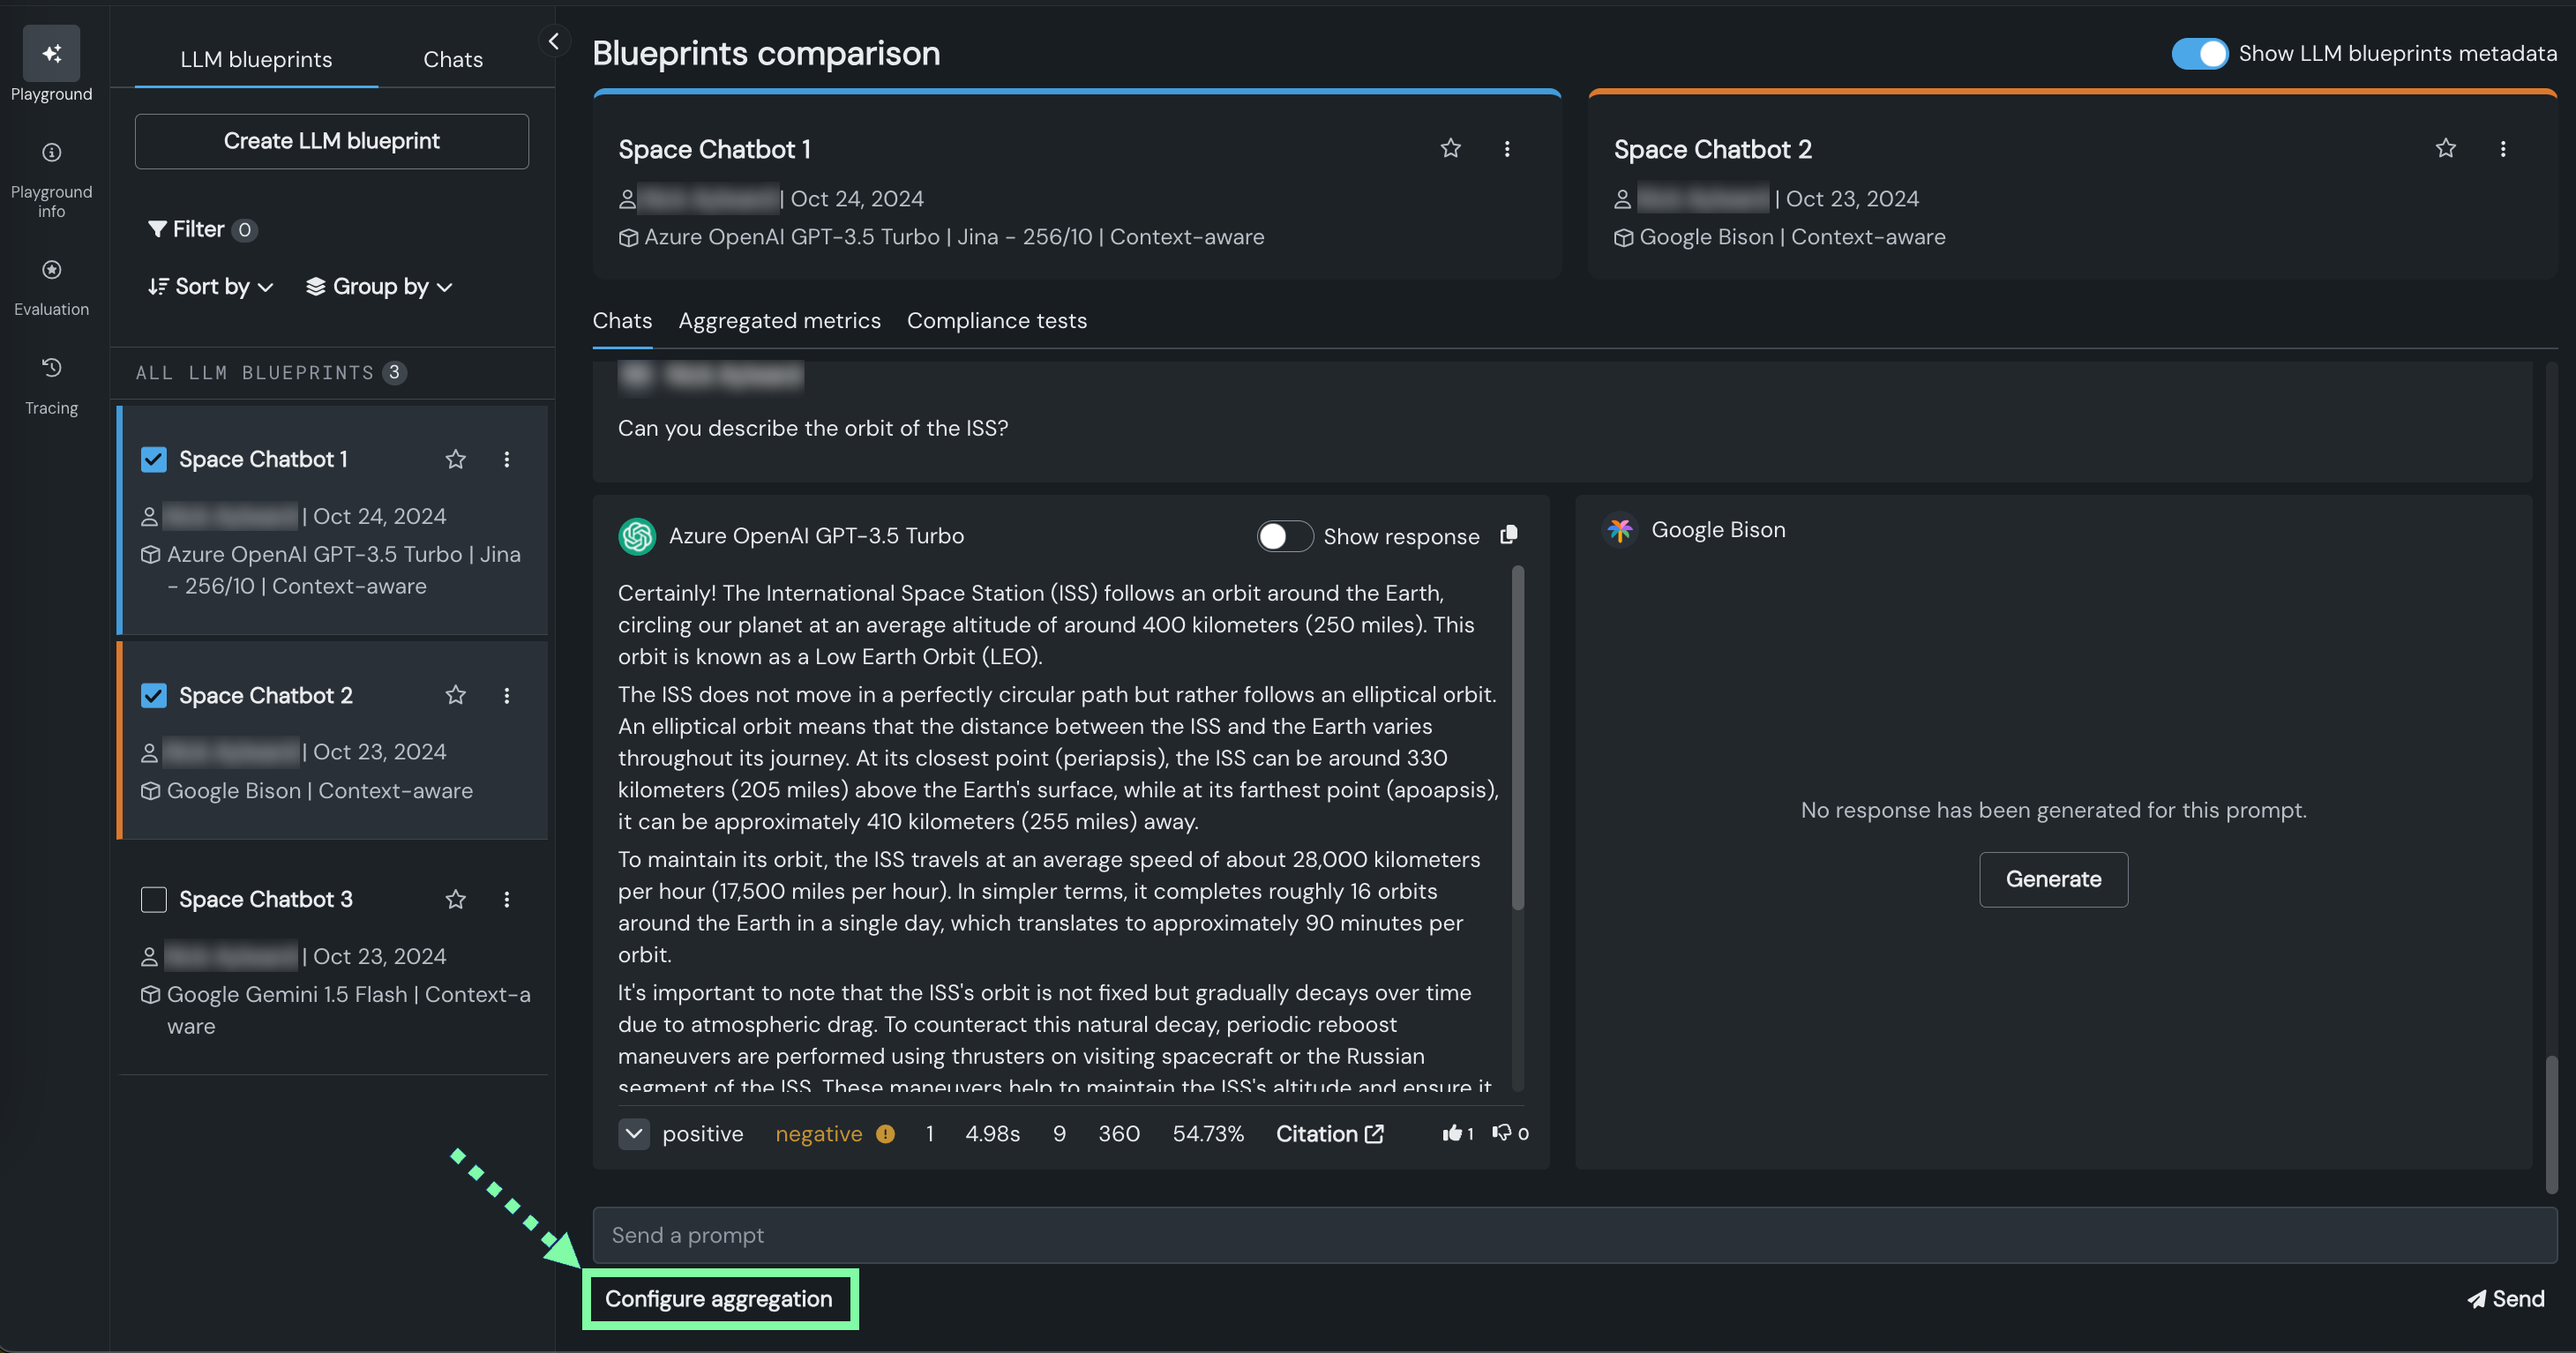This screenshot has height=1353, width=2576.
Task: Open the Evaluation section icon
Action: [51, 270]
